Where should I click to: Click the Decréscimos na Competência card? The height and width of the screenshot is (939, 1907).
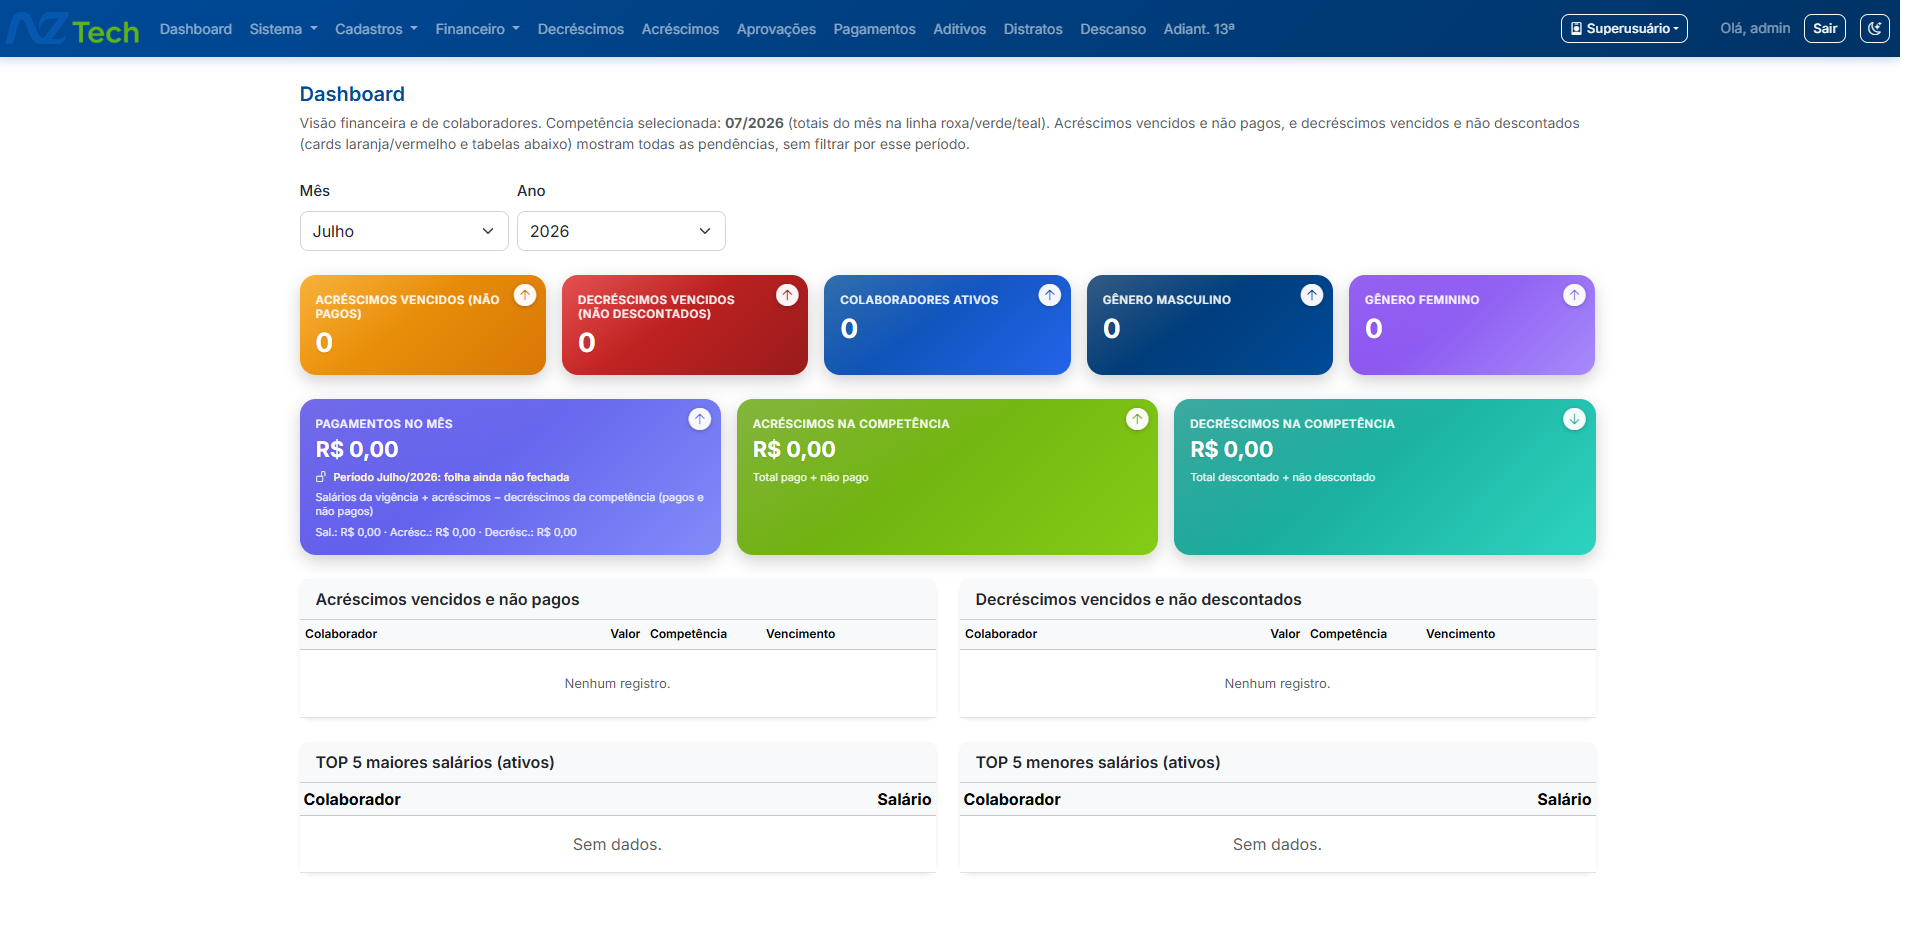tap(1384, 477)
